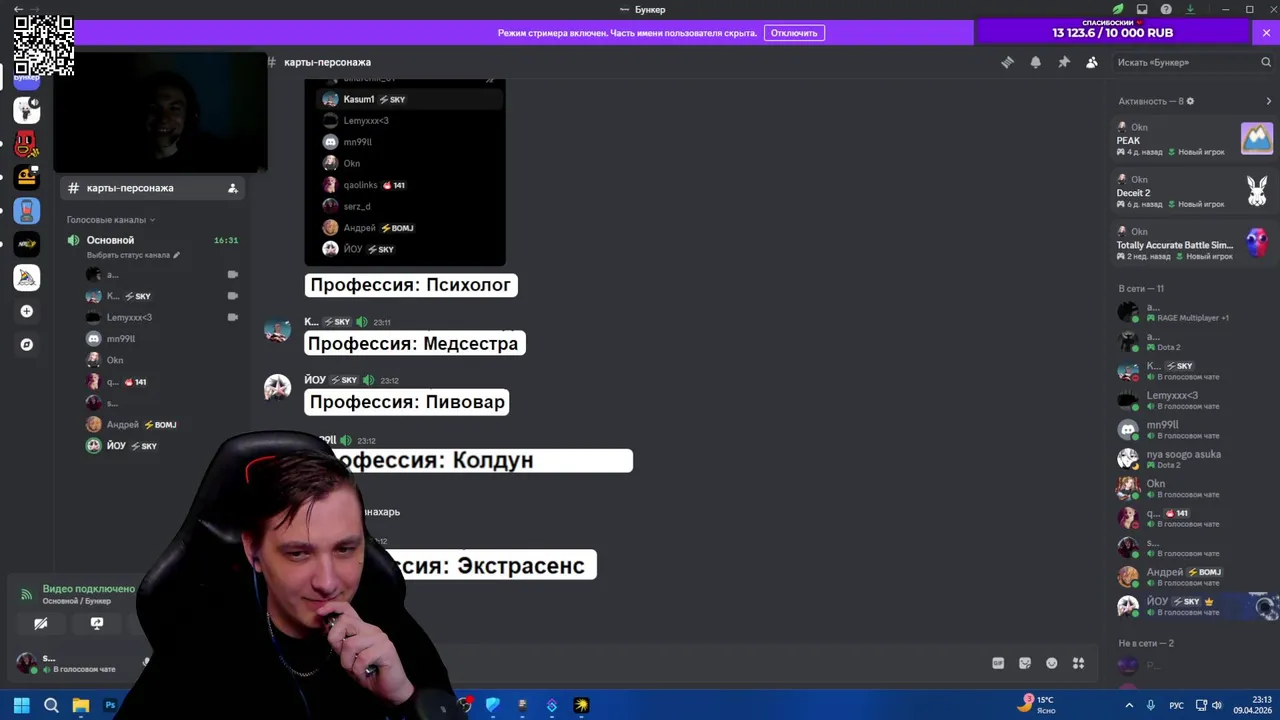Open Андрей BOMJ in online member list
The width and height of the screenshot is (1280, 720).
(1195, 577)
